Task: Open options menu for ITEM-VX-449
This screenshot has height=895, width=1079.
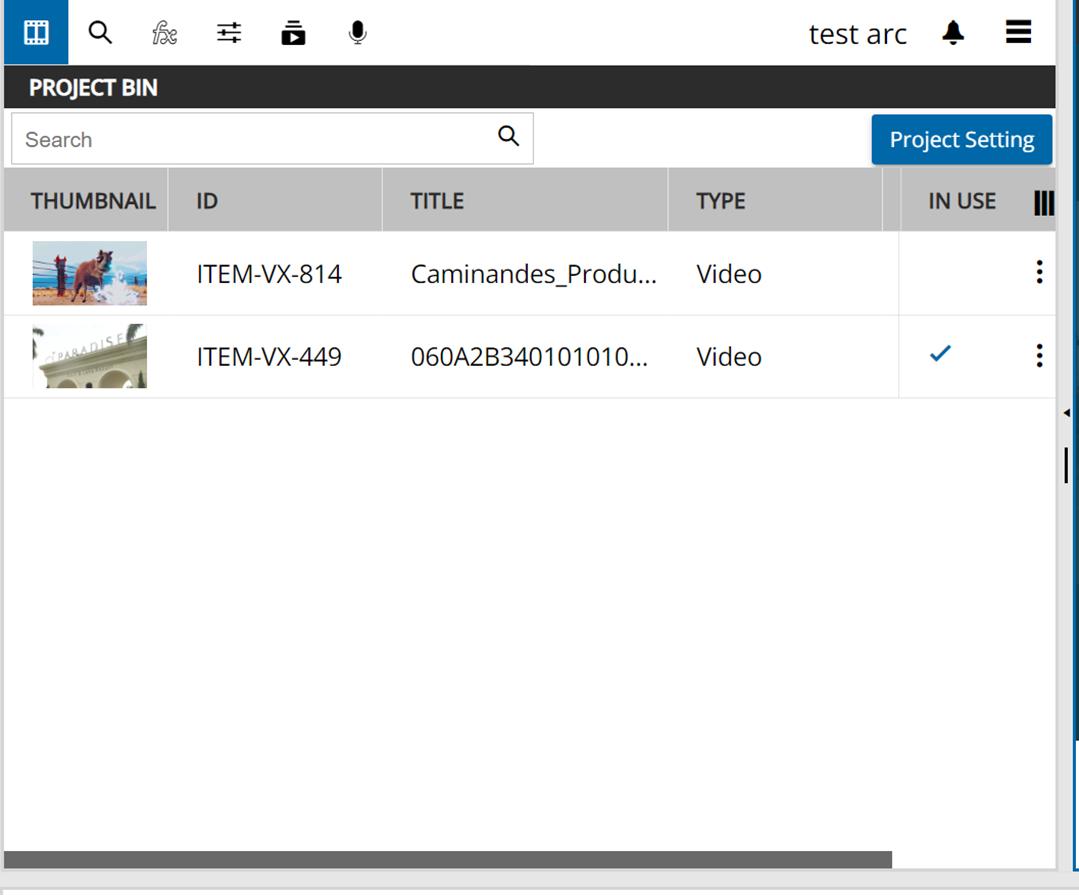Action: 1039,355
